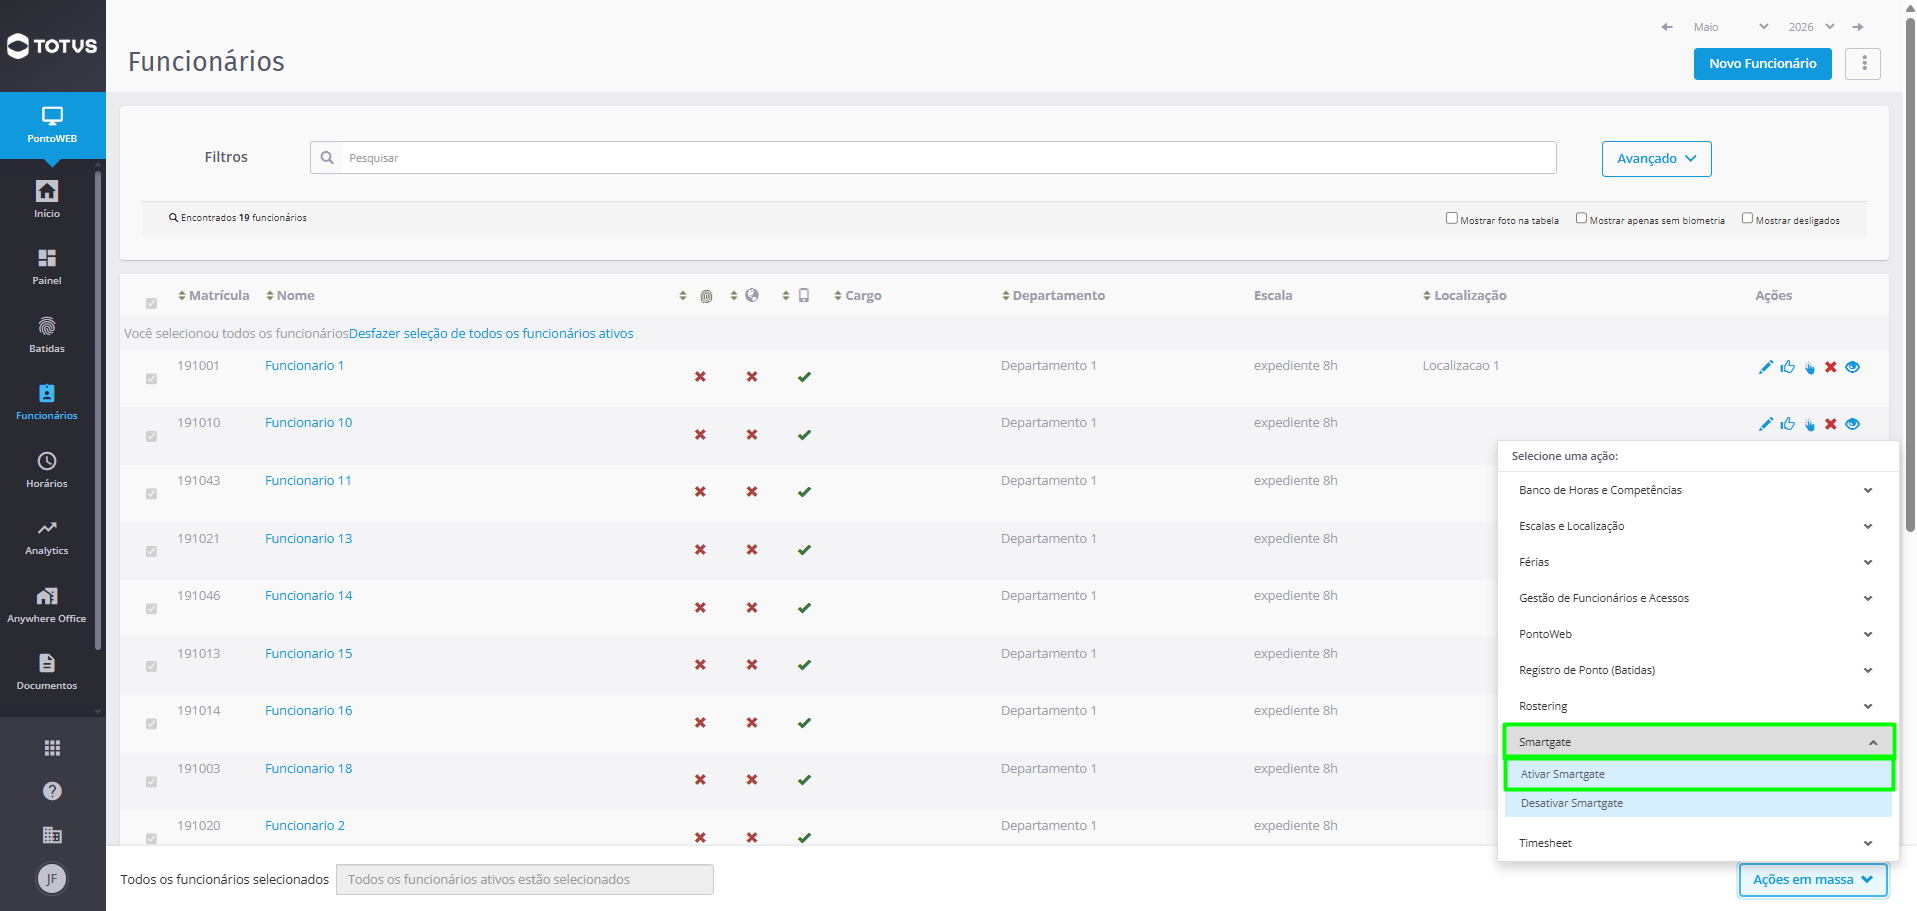Enable Mostrar foto na tabela checkbox
This screenshot has width=1917, height=911.
point(1451,218)
